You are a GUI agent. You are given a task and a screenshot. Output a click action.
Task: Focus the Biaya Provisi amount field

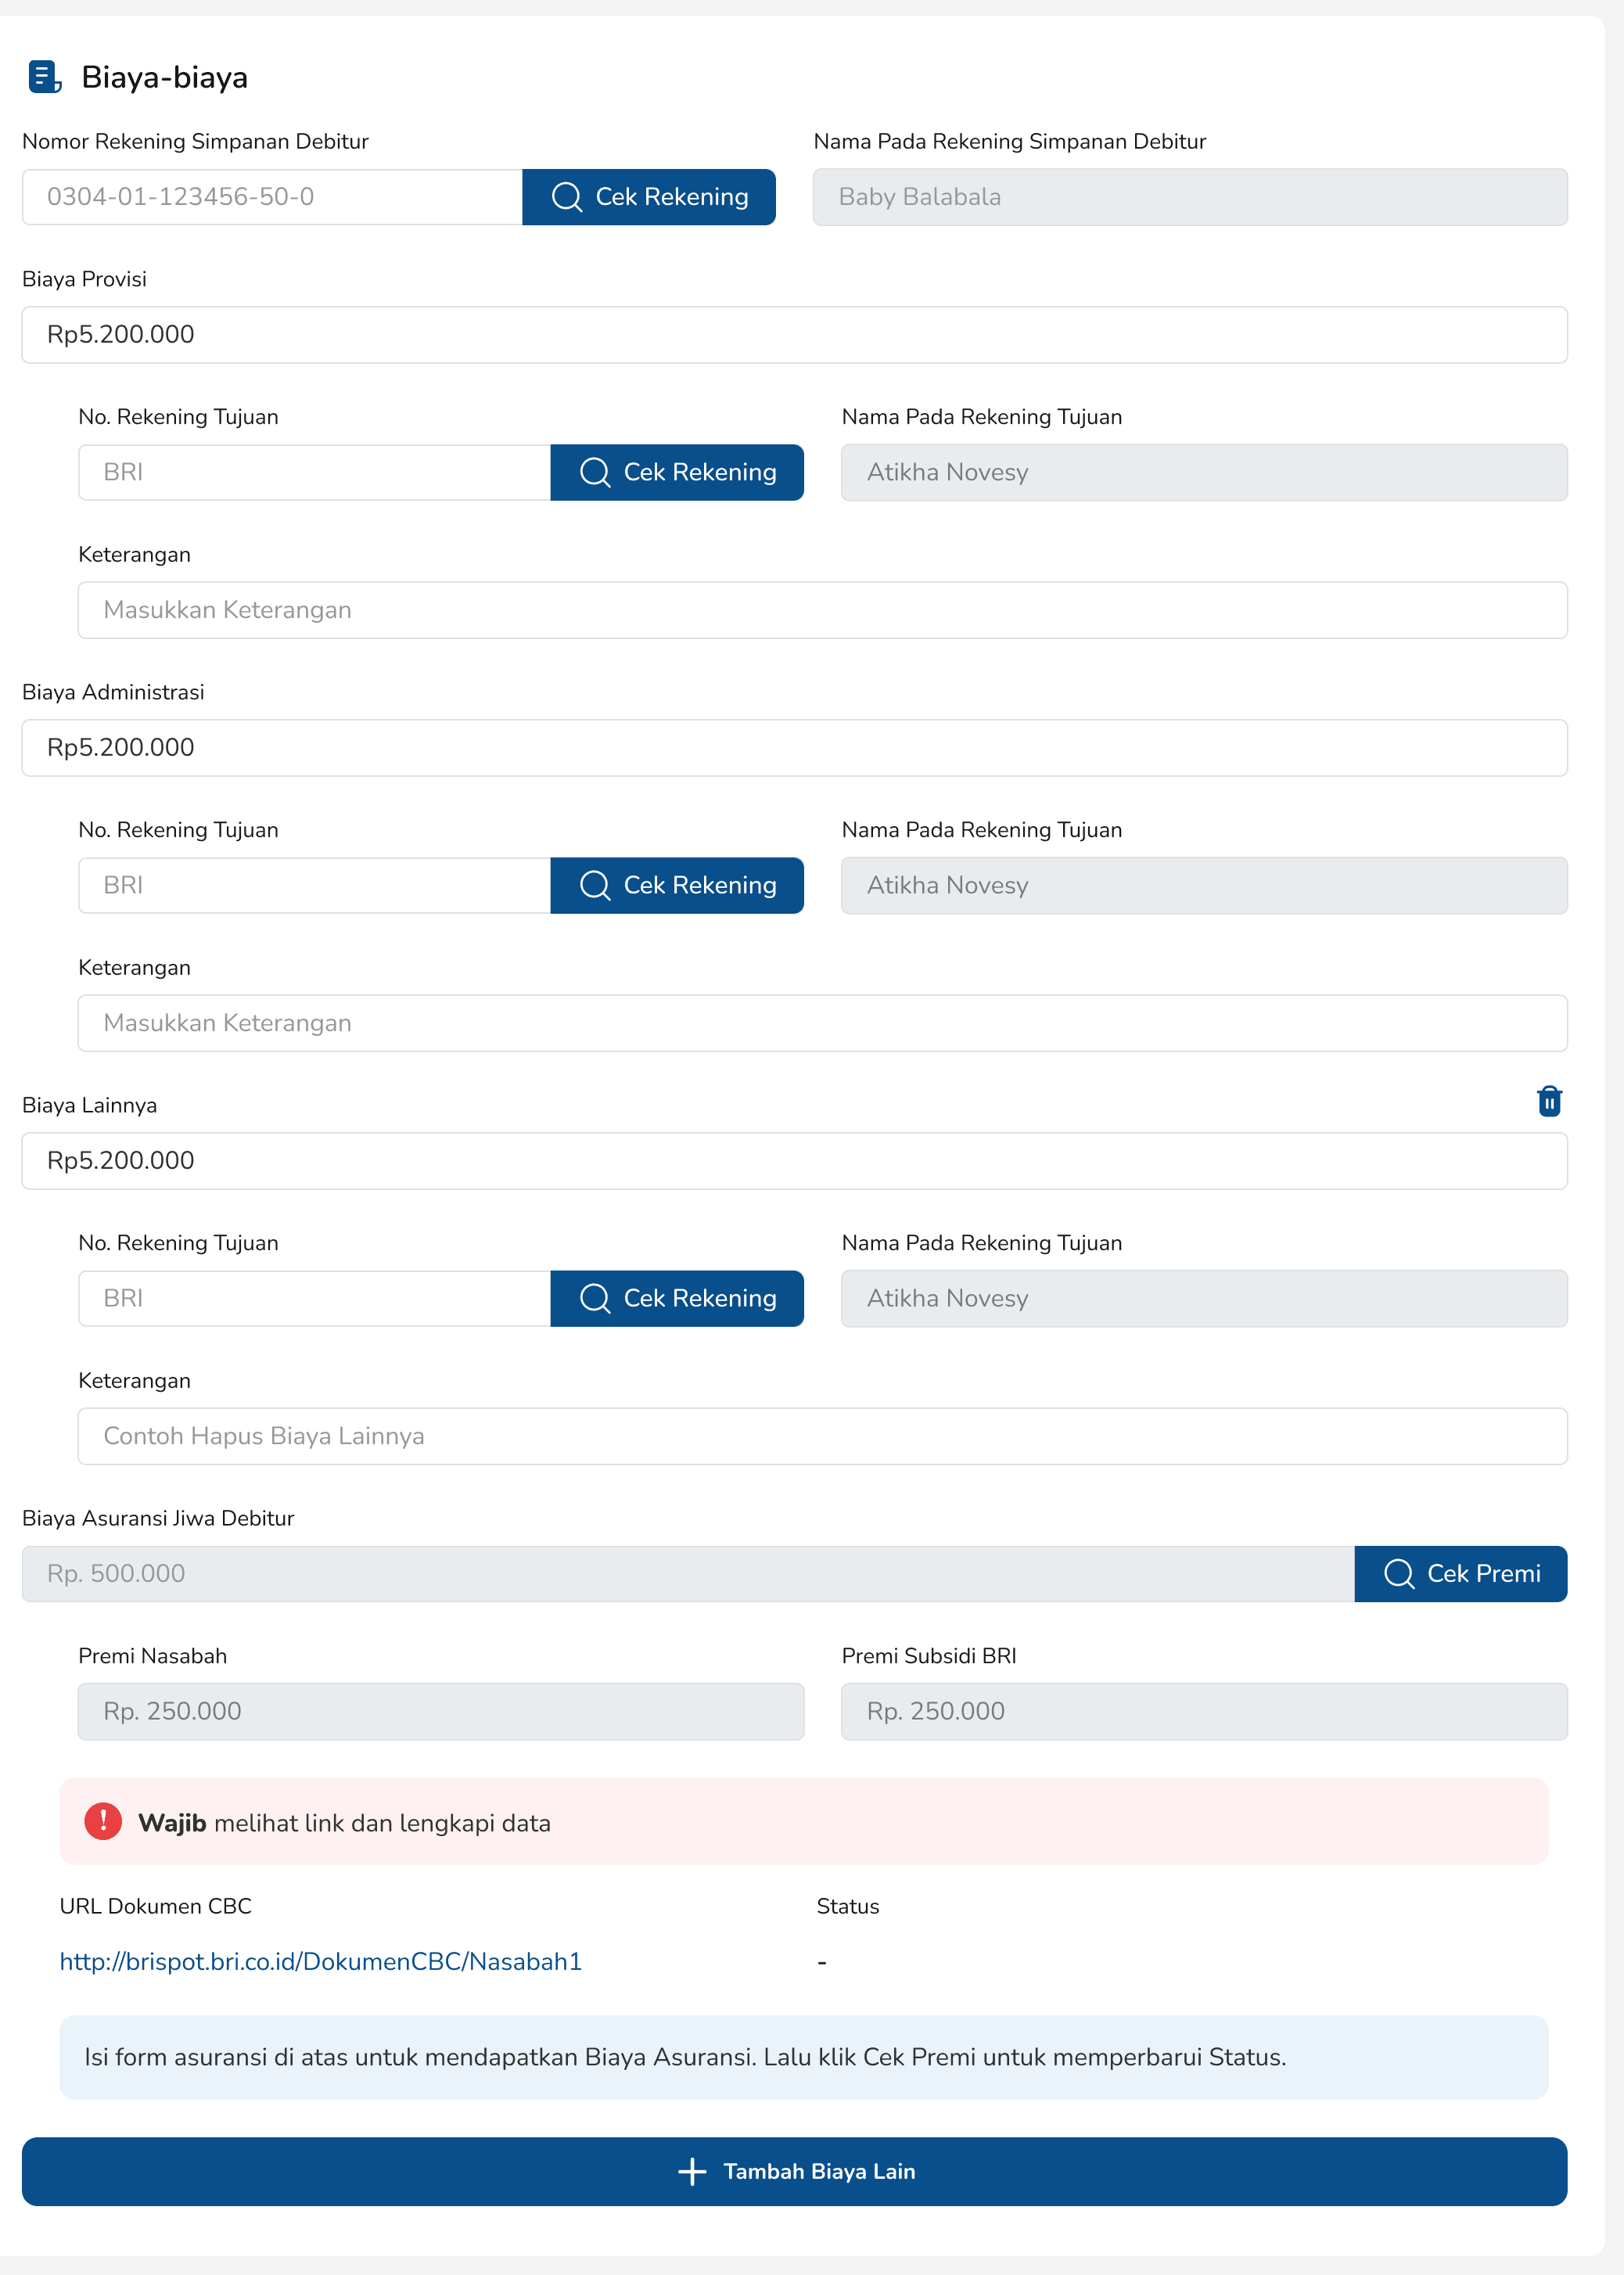coord(795,334)
